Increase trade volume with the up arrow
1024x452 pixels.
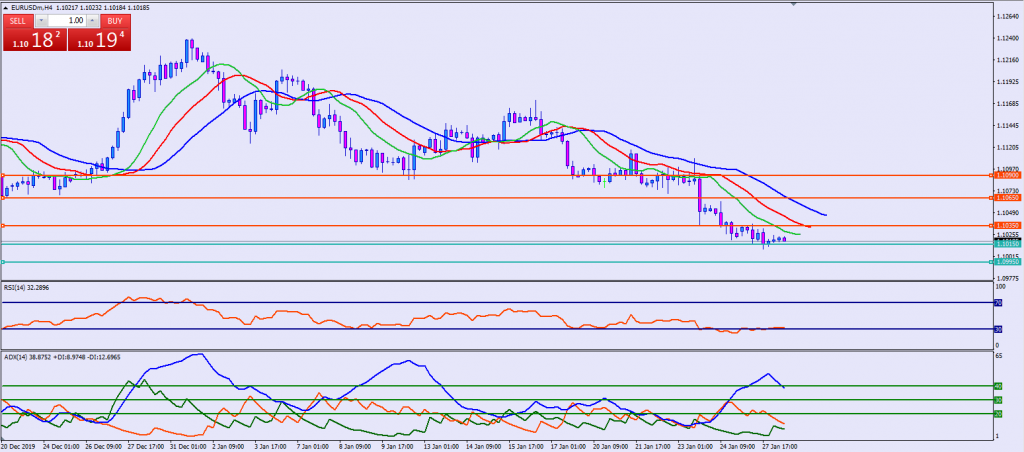tap(91, 20)
